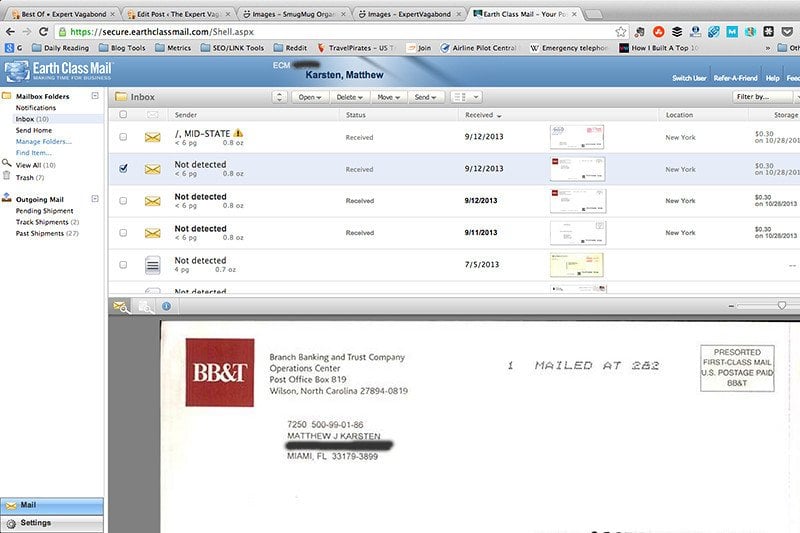Adjust the preview zoom slider handle

[782, 305]
